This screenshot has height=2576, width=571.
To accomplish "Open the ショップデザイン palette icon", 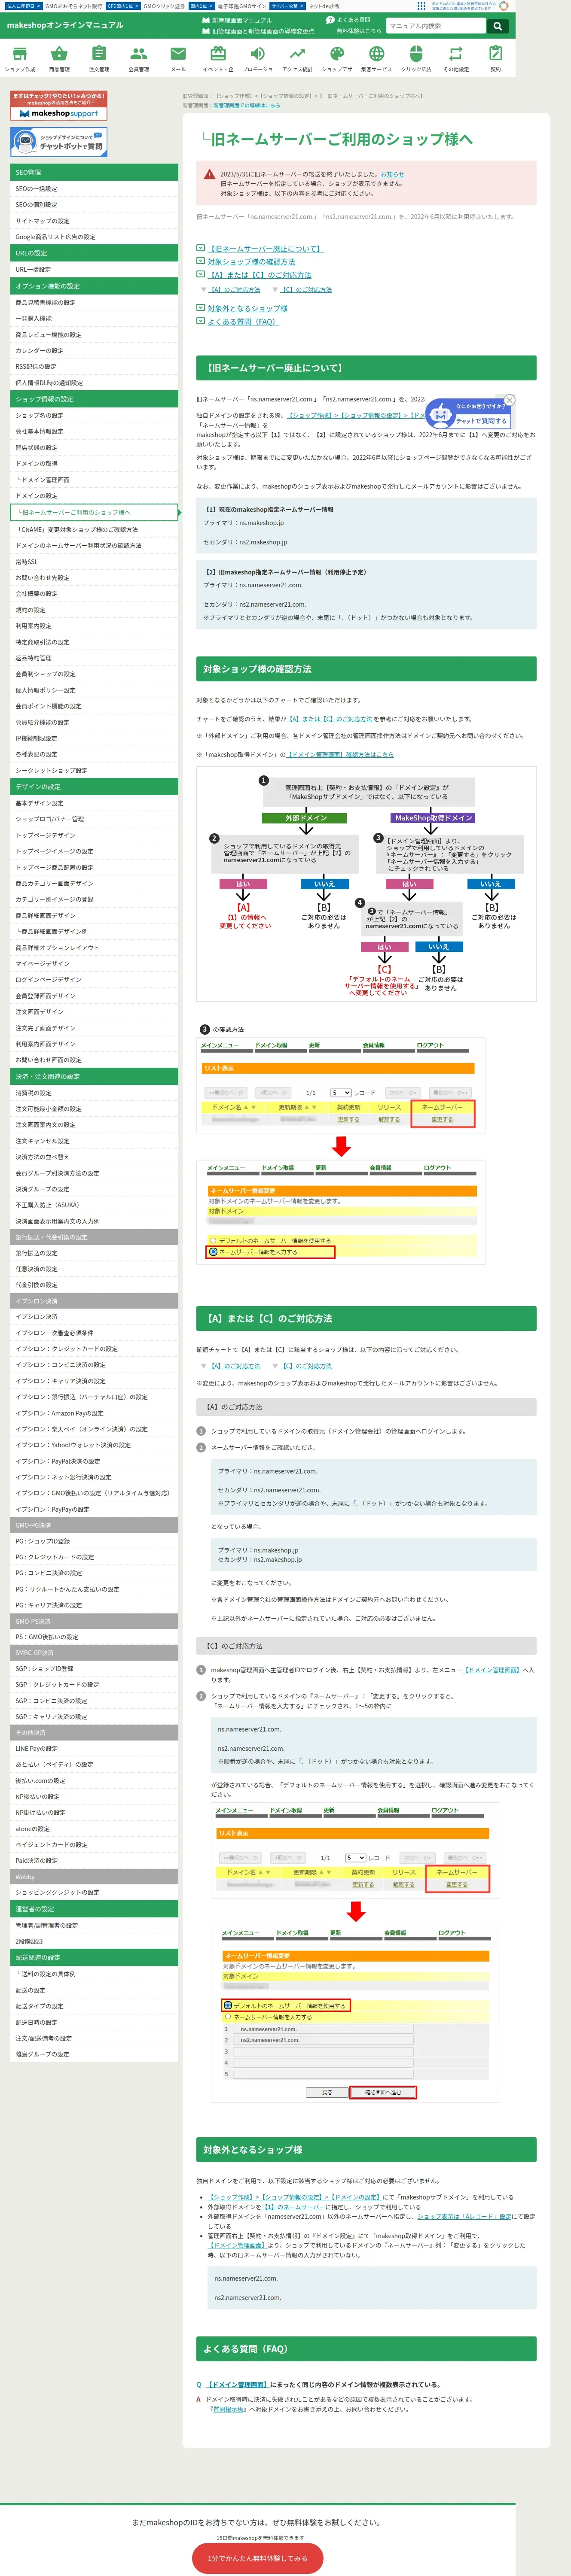I will coord(337,59).
